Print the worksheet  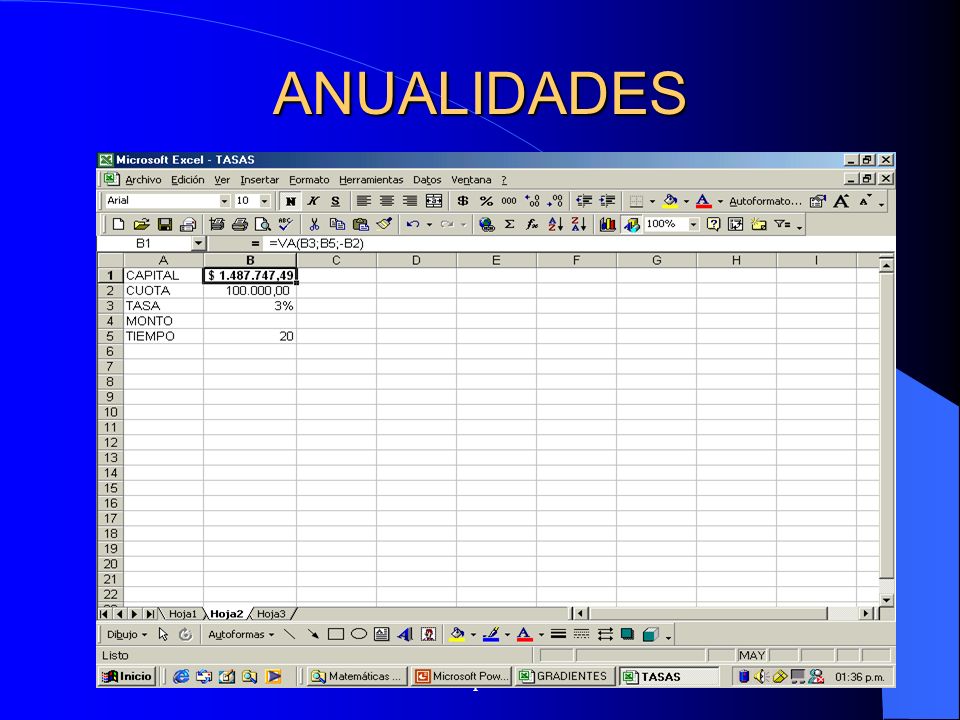point(240,224)
